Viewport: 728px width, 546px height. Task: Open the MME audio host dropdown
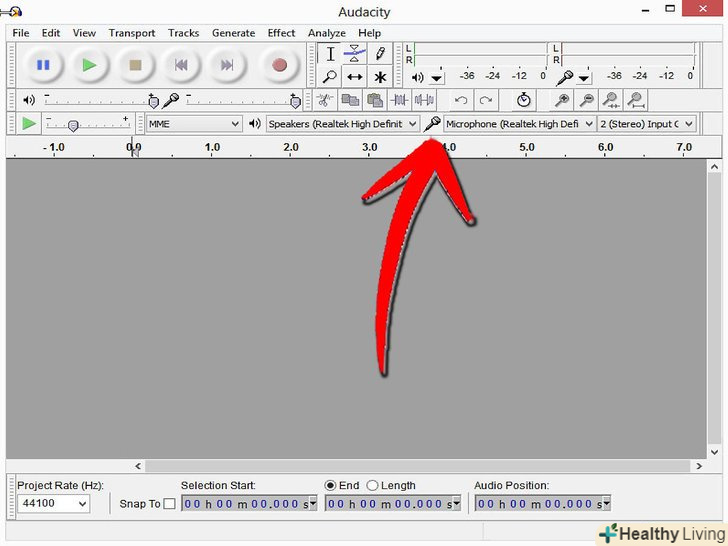(194, 124)
